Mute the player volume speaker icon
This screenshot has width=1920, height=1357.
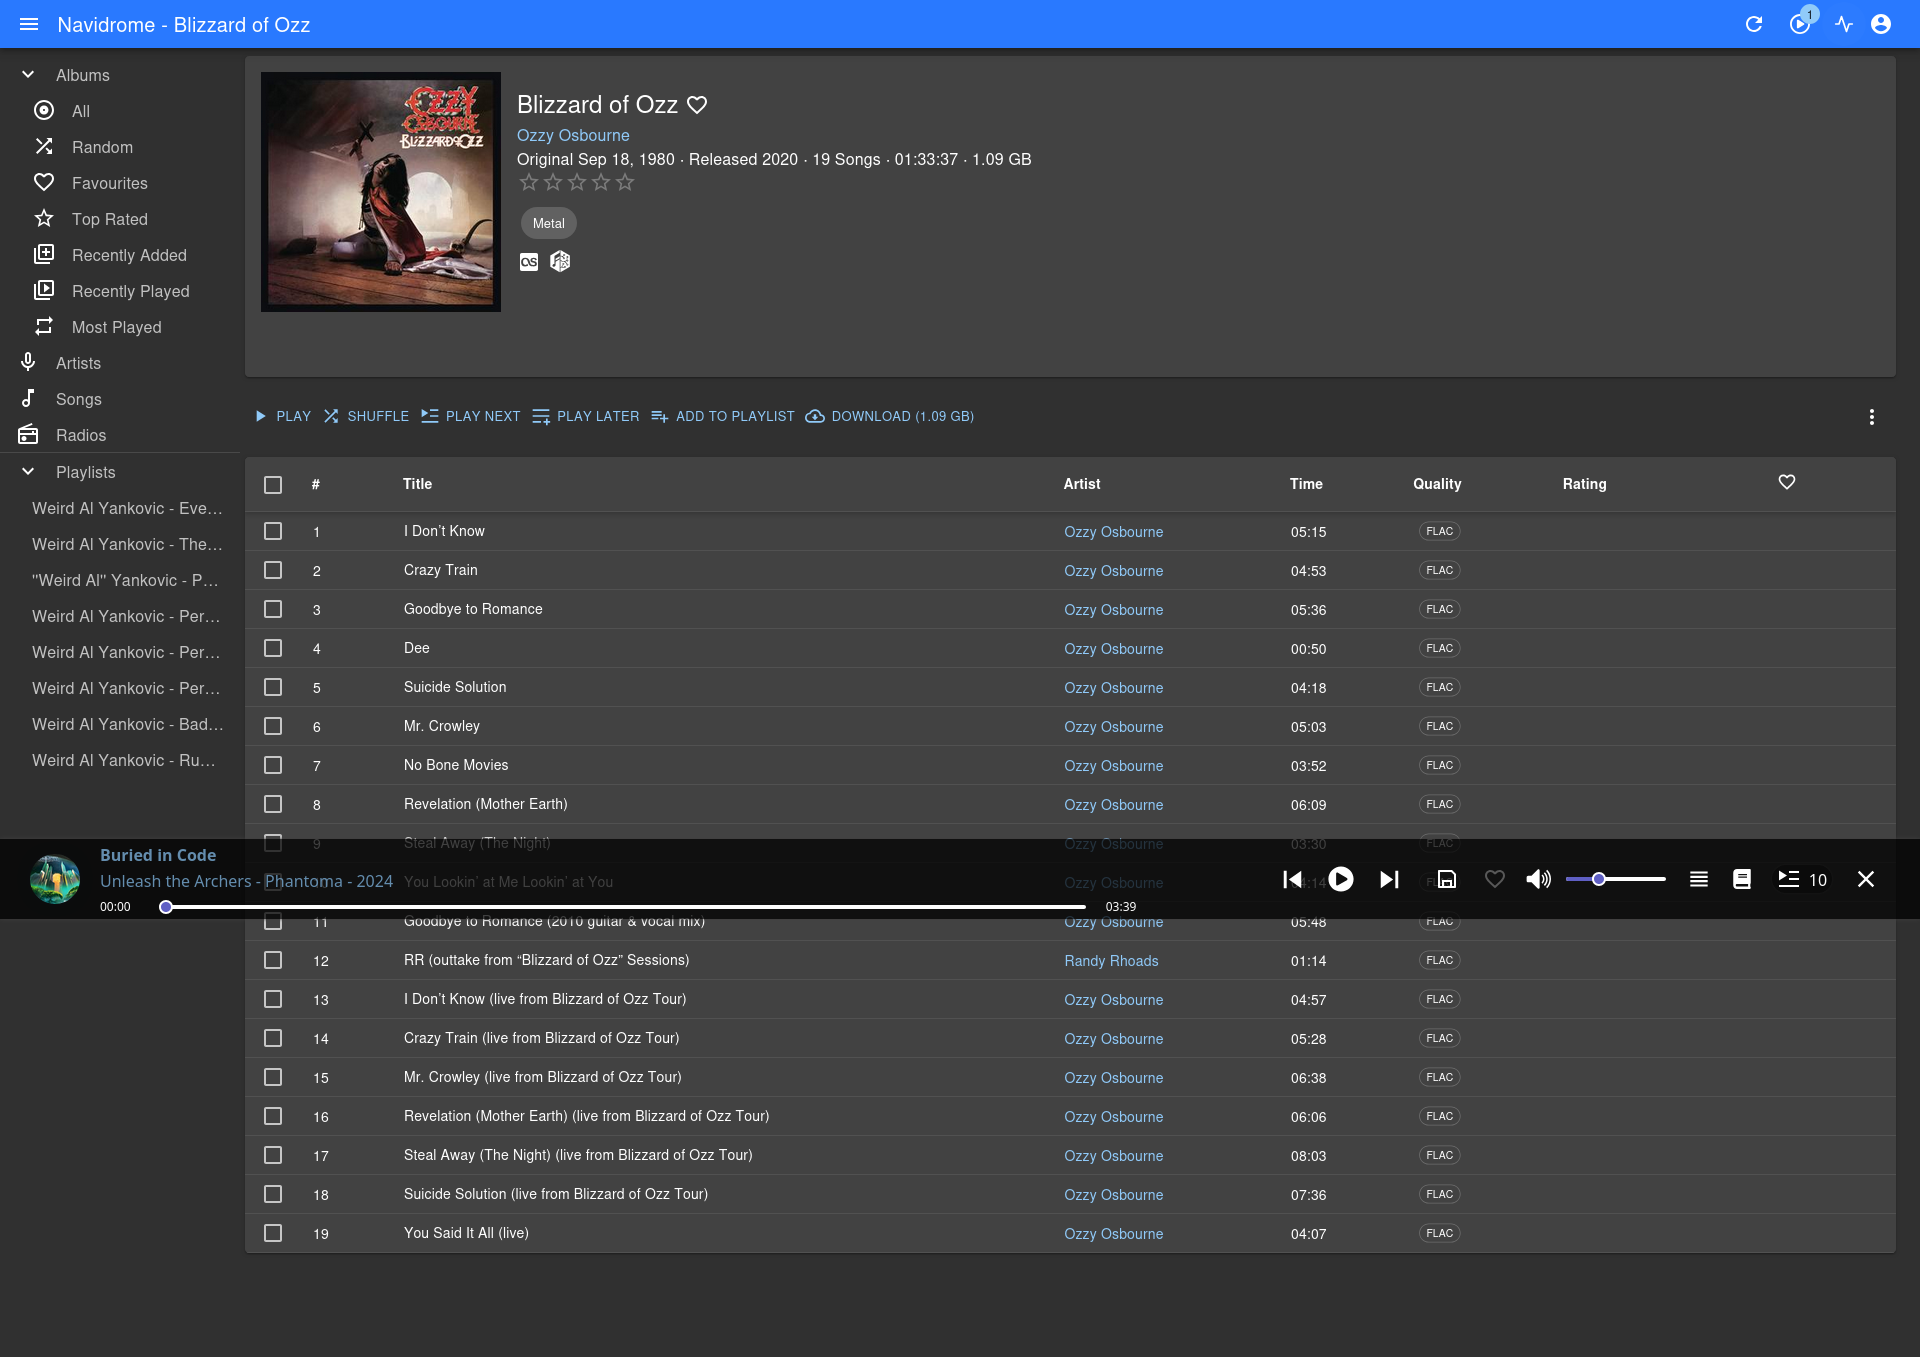(1538, 879)
